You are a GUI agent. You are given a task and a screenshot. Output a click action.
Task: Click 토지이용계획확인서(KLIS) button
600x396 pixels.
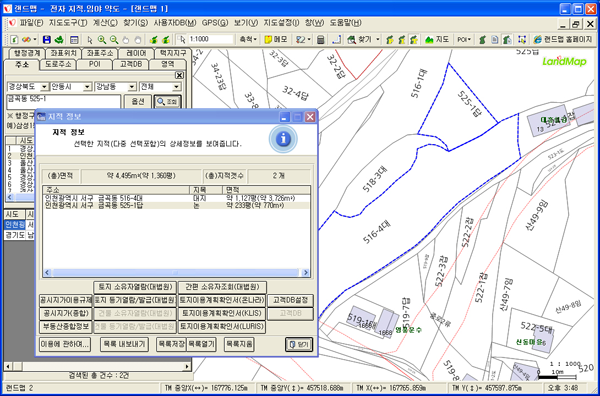pos(222,313)
